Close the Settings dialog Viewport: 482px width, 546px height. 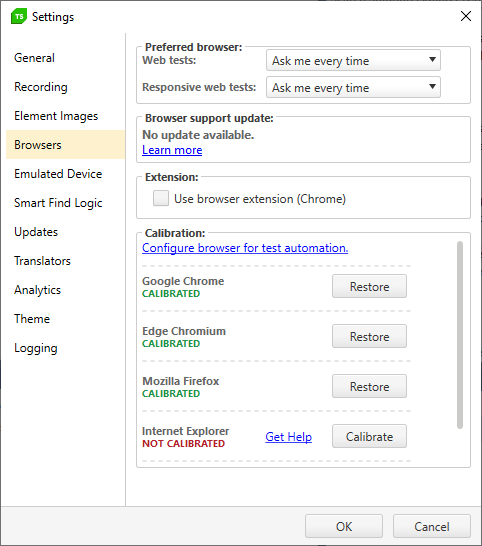point(466,16)
